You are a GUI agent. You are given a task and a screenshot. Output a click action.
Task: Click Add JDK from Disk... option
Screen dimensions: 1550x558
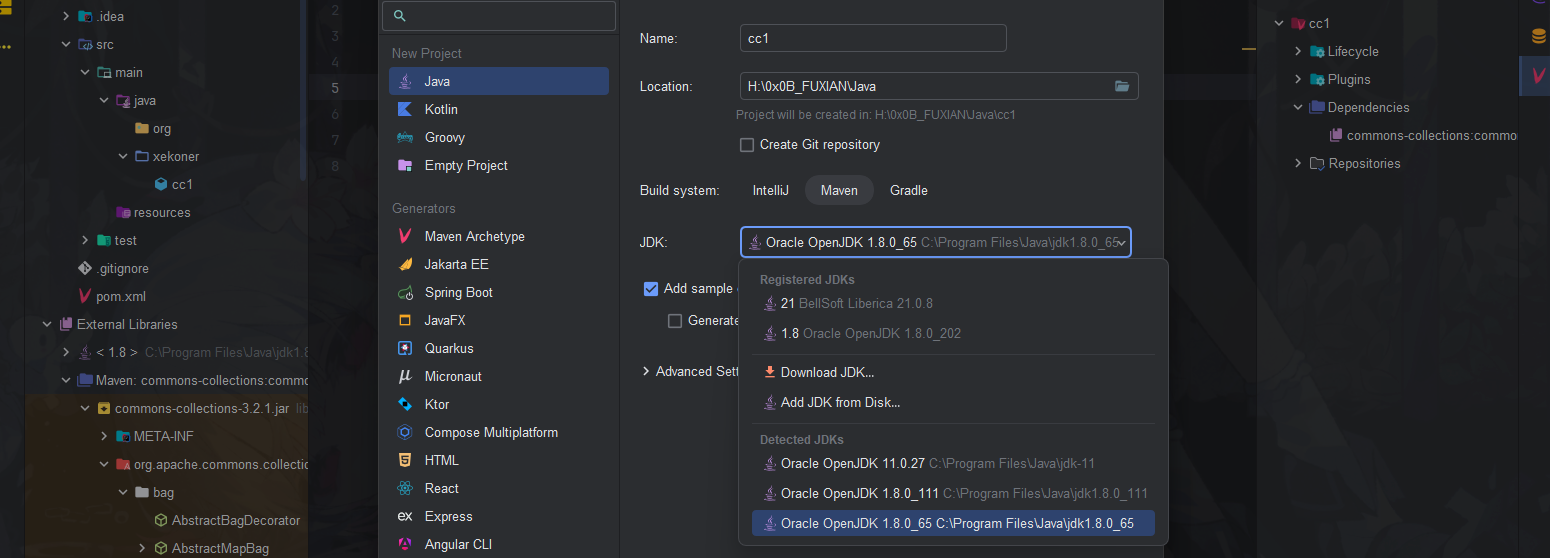pos(953,402)
